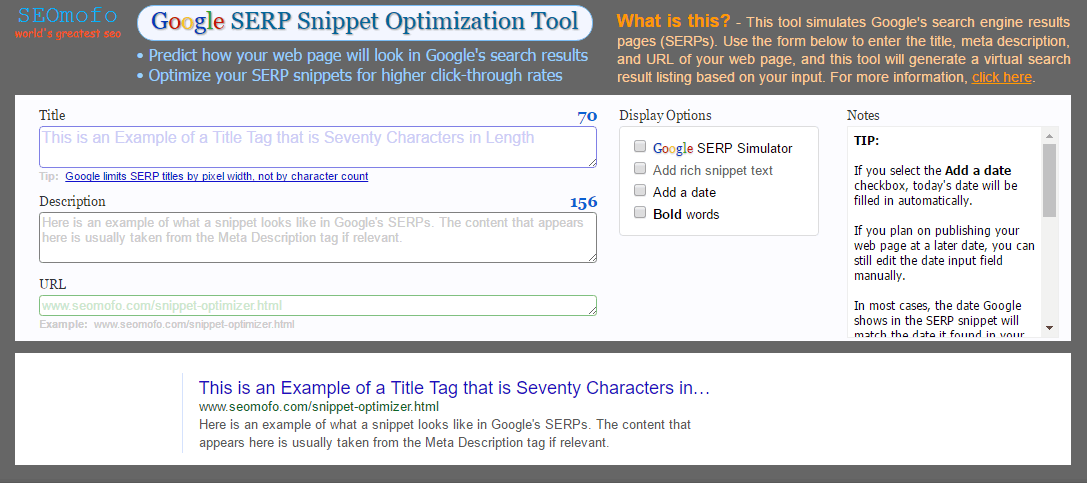Image resolution: width=1087 pixels, height=483 pixels.
Task: Click the Google SERP Snippet Optimization Tool heading
Action: (x=365, y=22)
